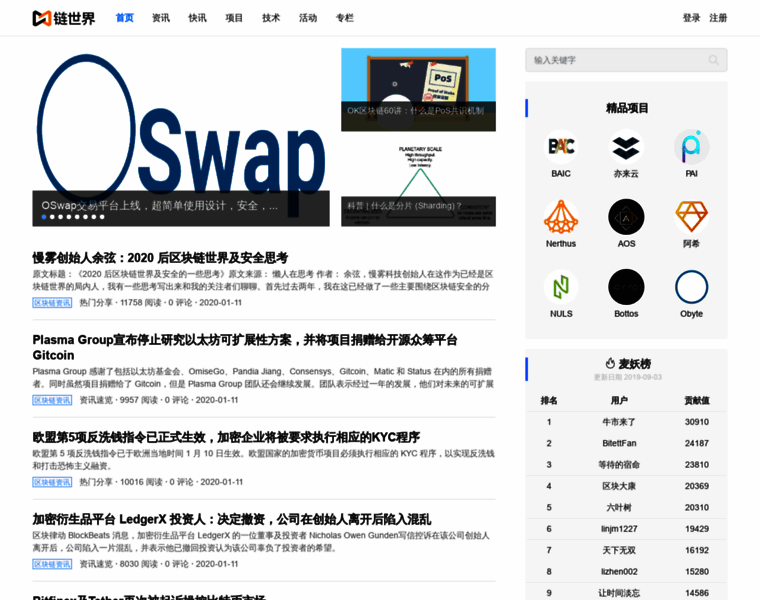Open the 什么是分片 Sharding thumbnail
This screenshot has width=760, height=600.
418,185
